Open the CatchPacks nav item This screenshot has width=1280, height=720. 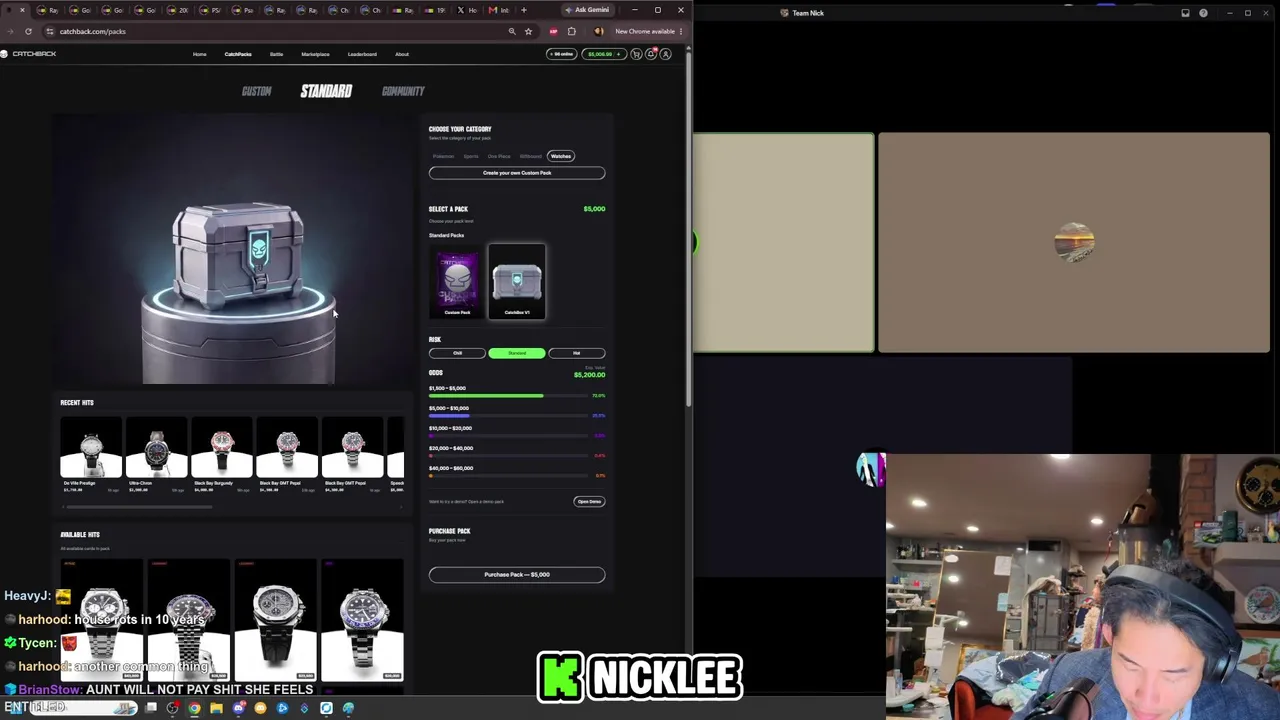click(x=238, y=54)
